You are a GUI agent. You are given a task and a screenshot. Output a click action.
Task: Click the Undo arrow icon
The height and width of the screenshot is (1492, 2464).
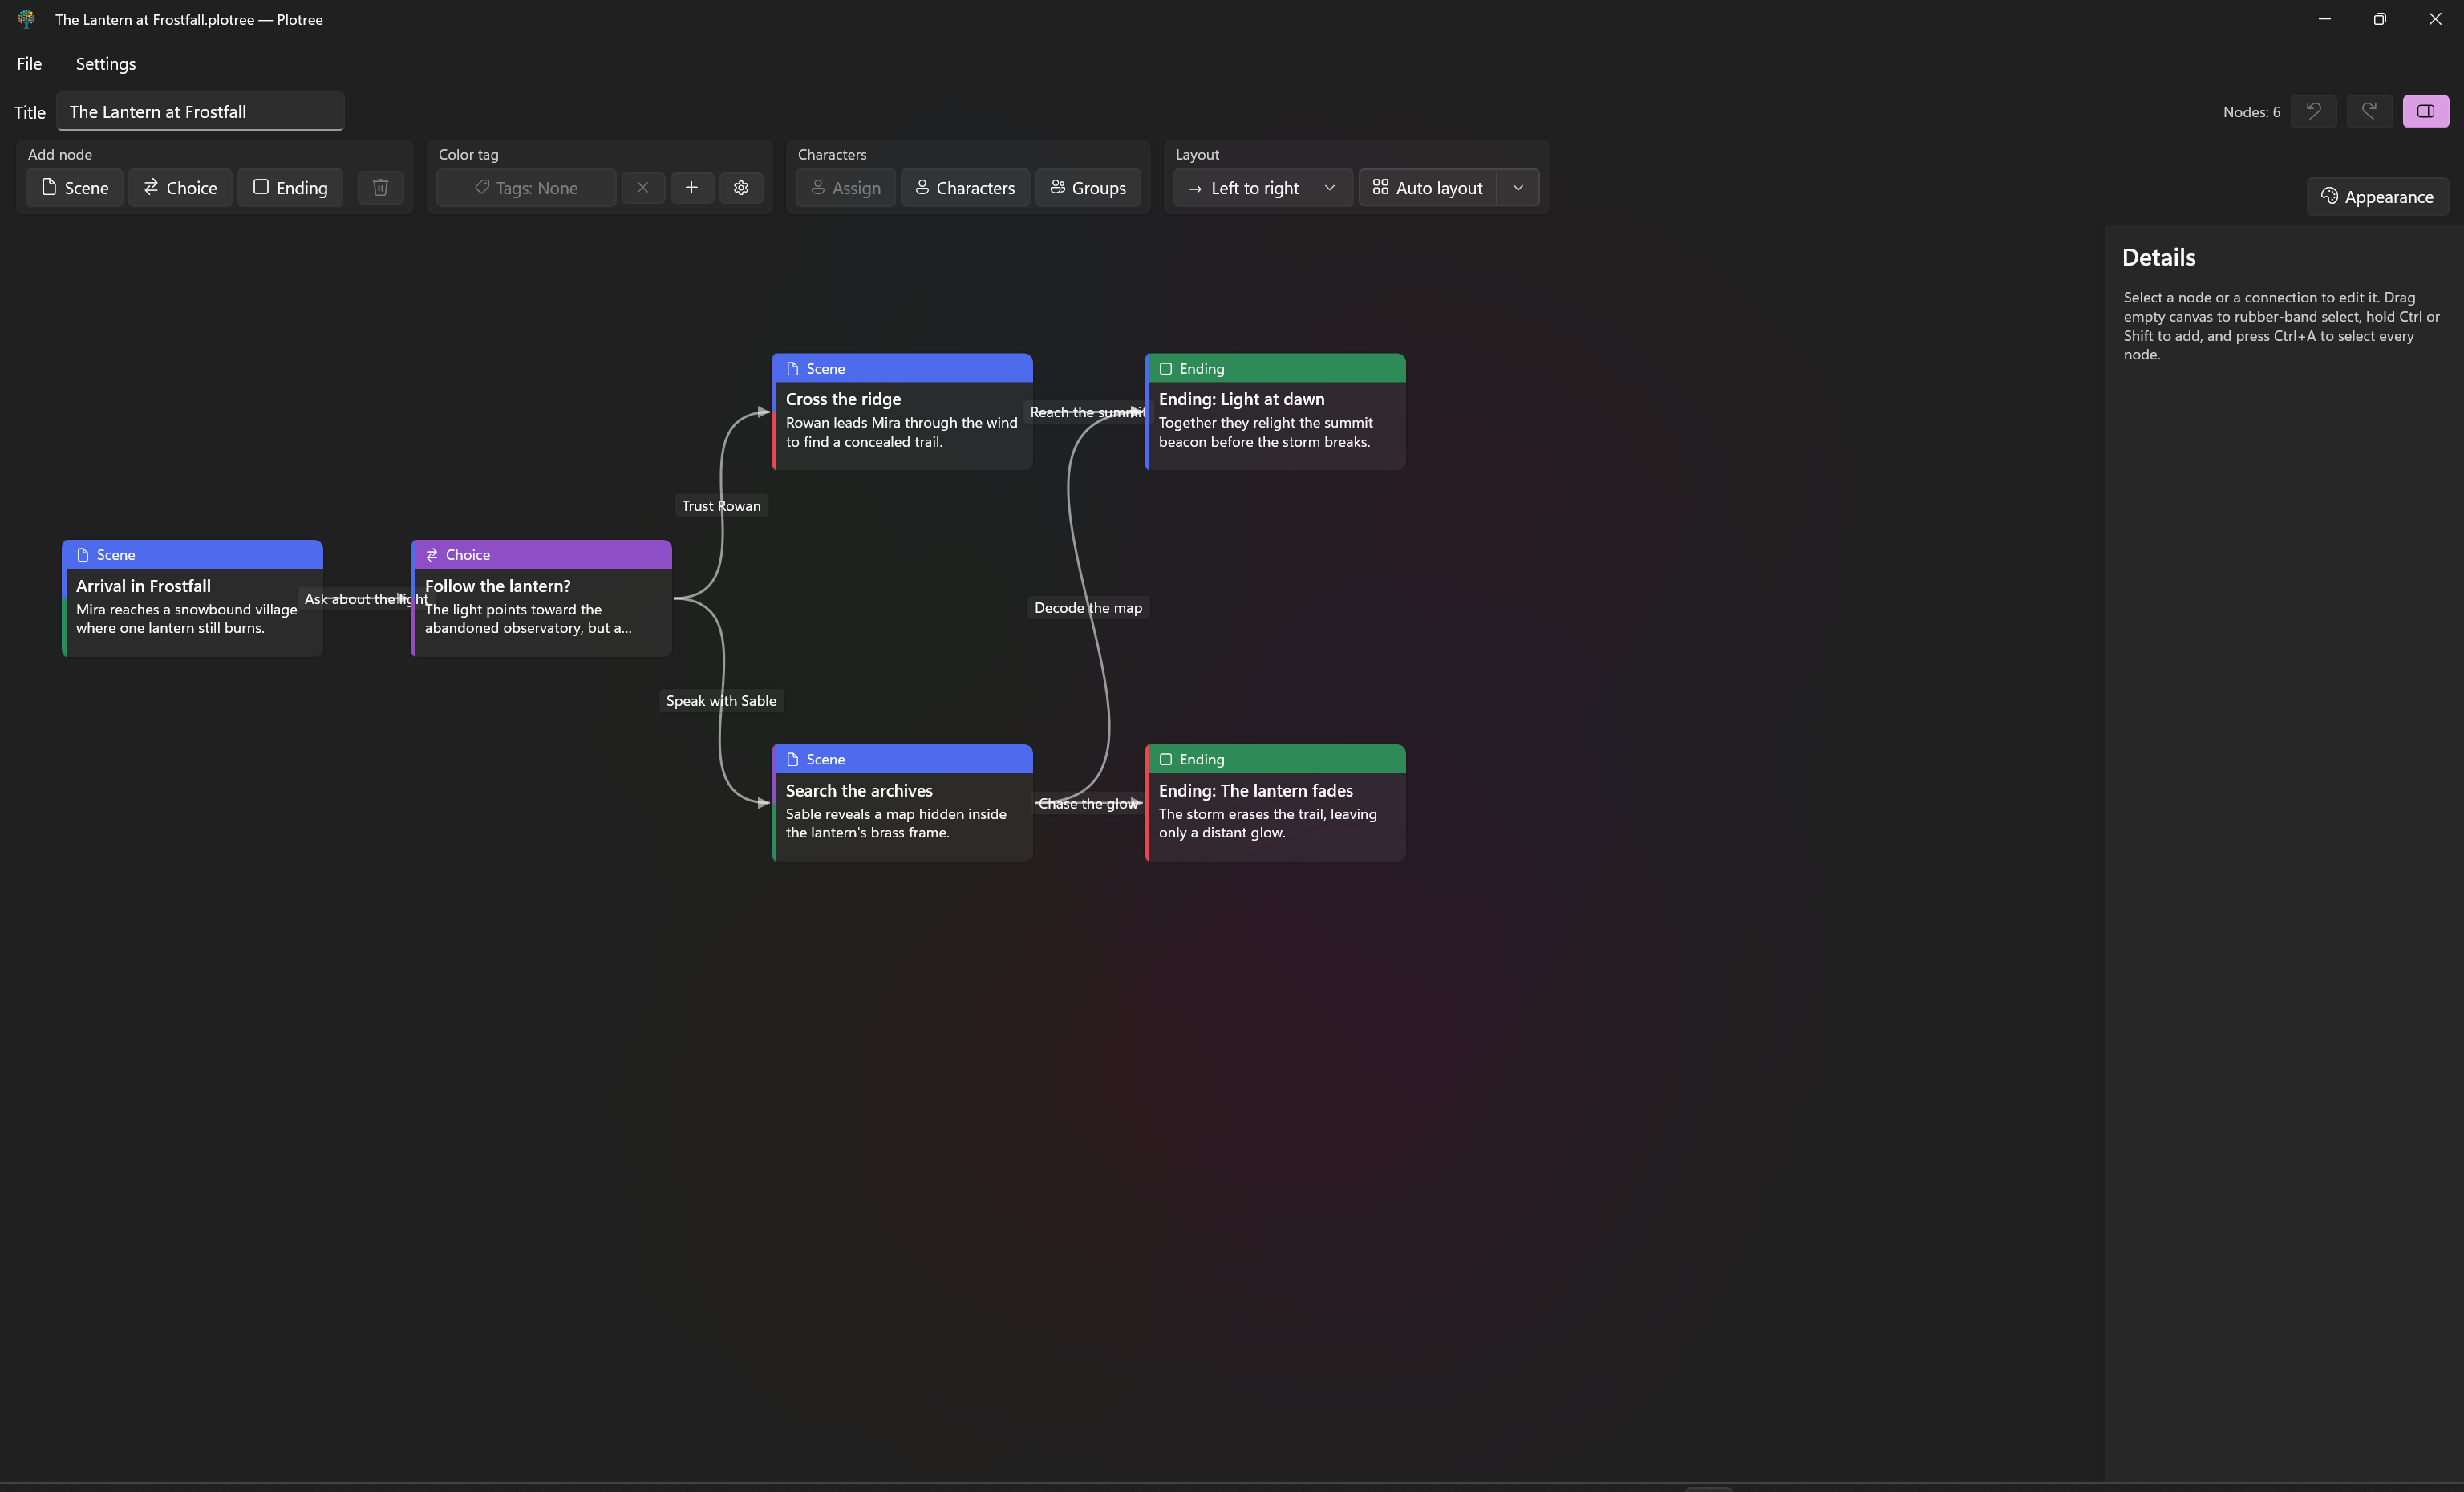coord(2314,111)
